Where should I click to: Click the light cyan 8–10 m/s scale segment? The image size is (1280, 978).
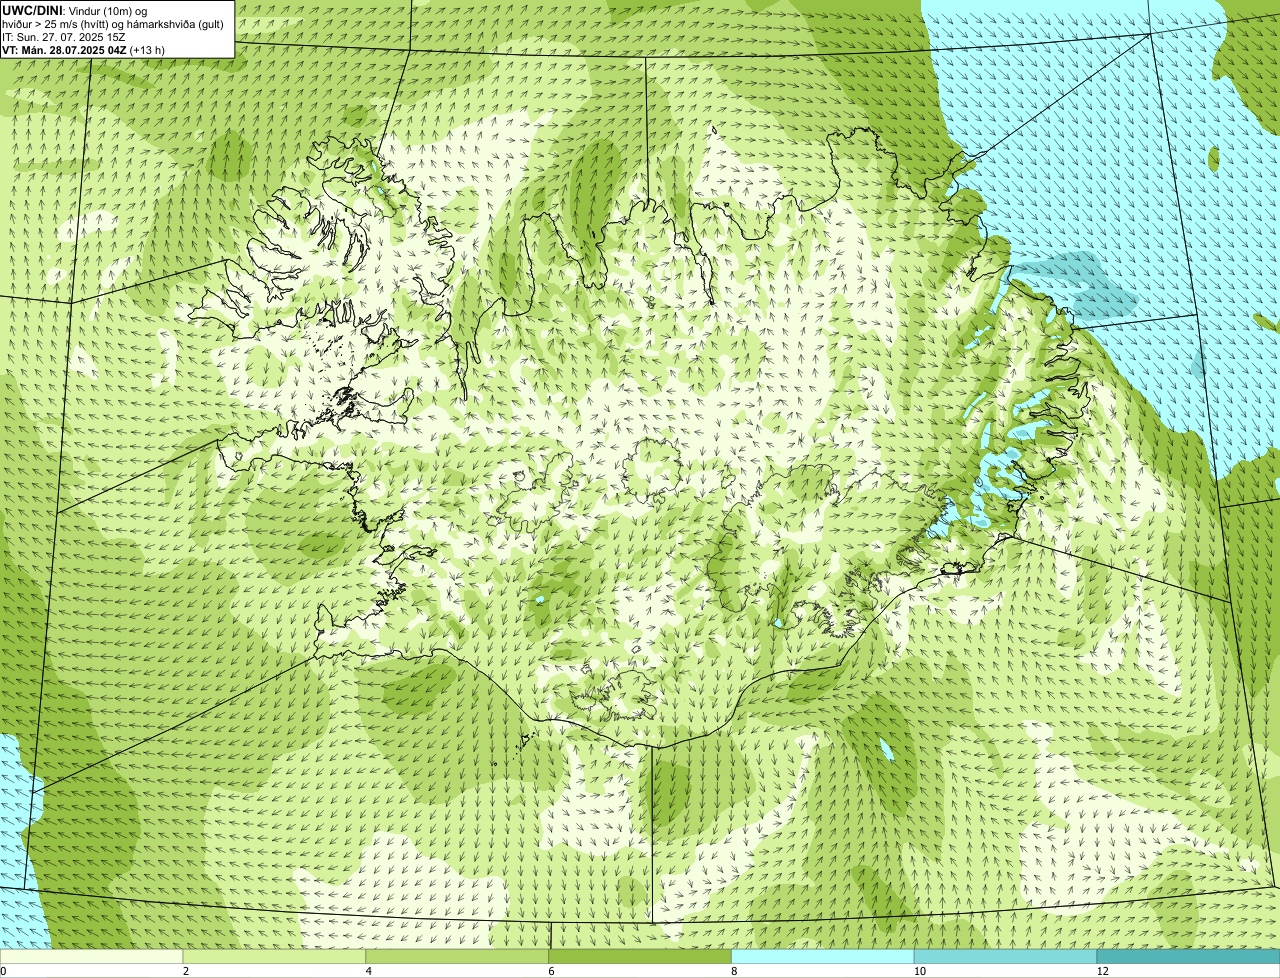click(x=823, y=957)
